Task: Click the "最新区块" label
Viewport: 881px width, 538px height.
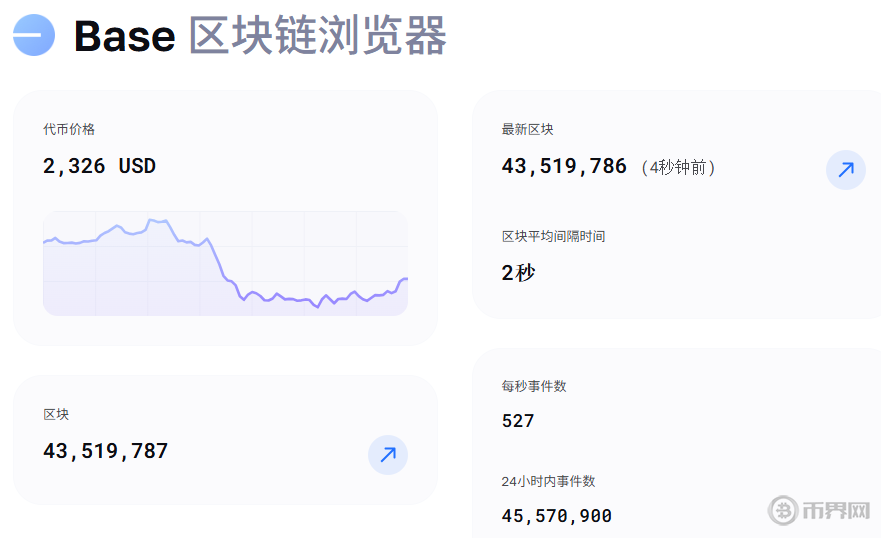Action: point(528,130)
